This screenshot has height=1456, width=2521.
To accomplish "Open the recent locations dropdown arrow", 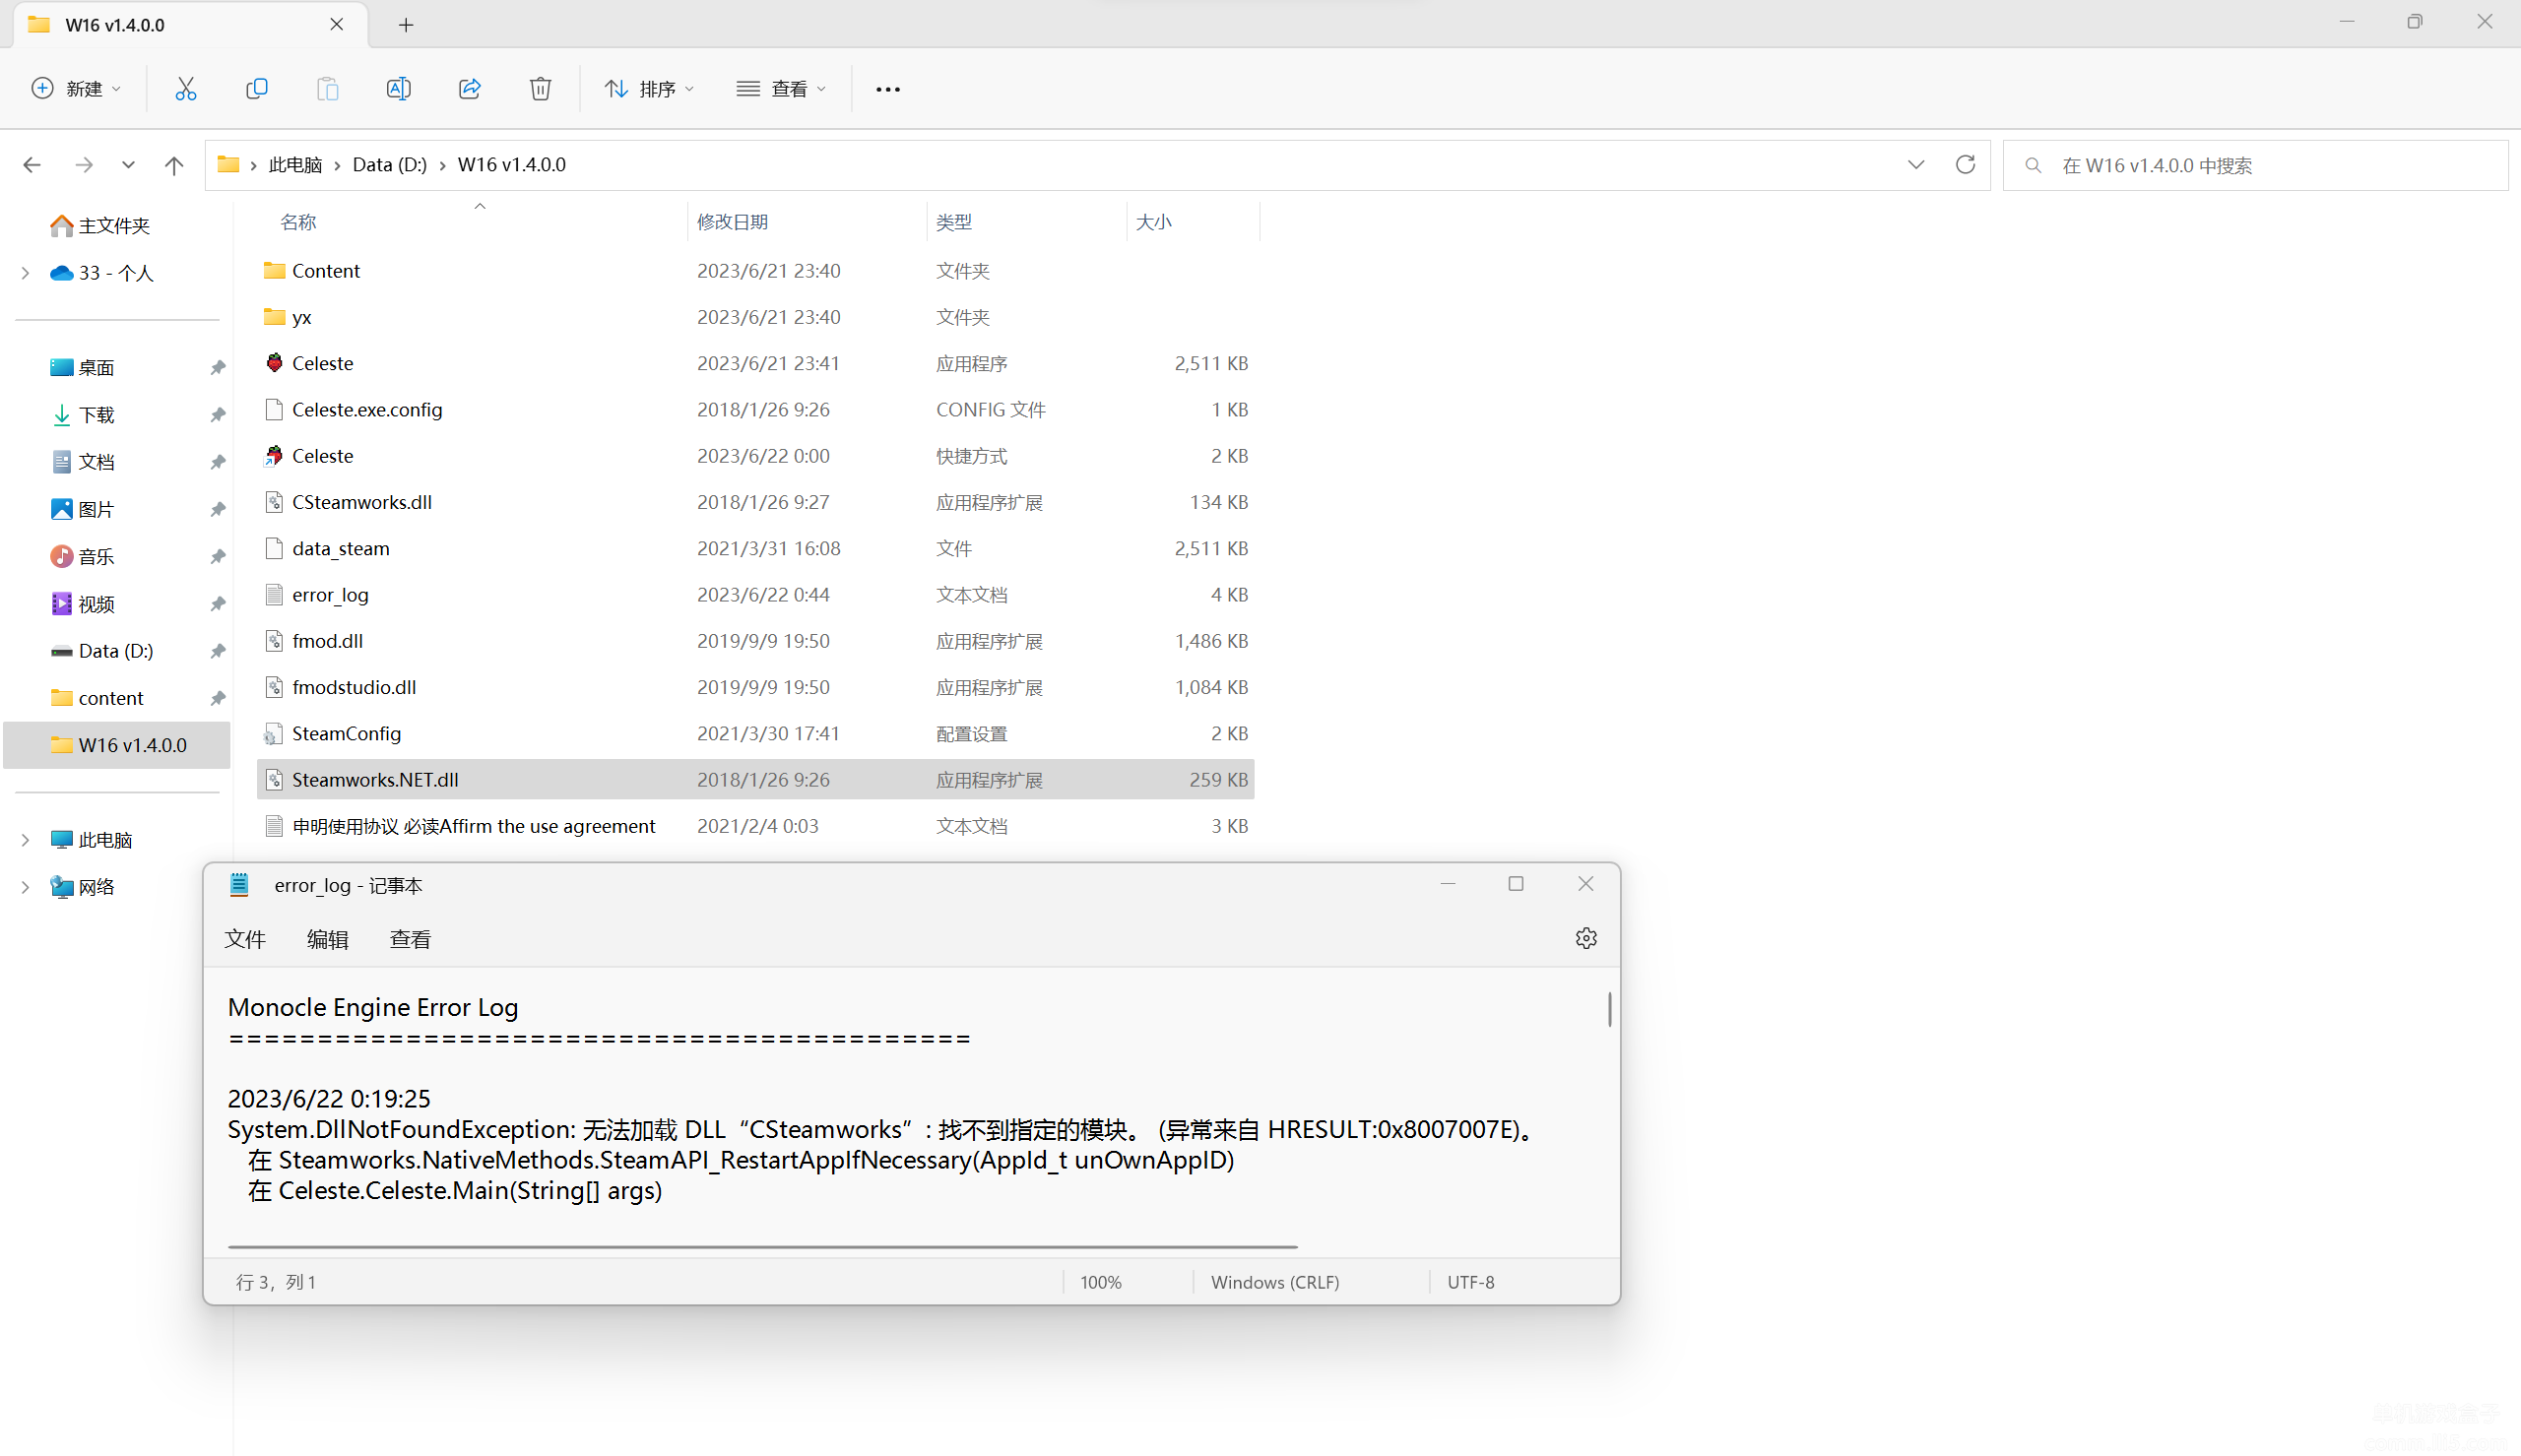I will (x=128, y=165).
